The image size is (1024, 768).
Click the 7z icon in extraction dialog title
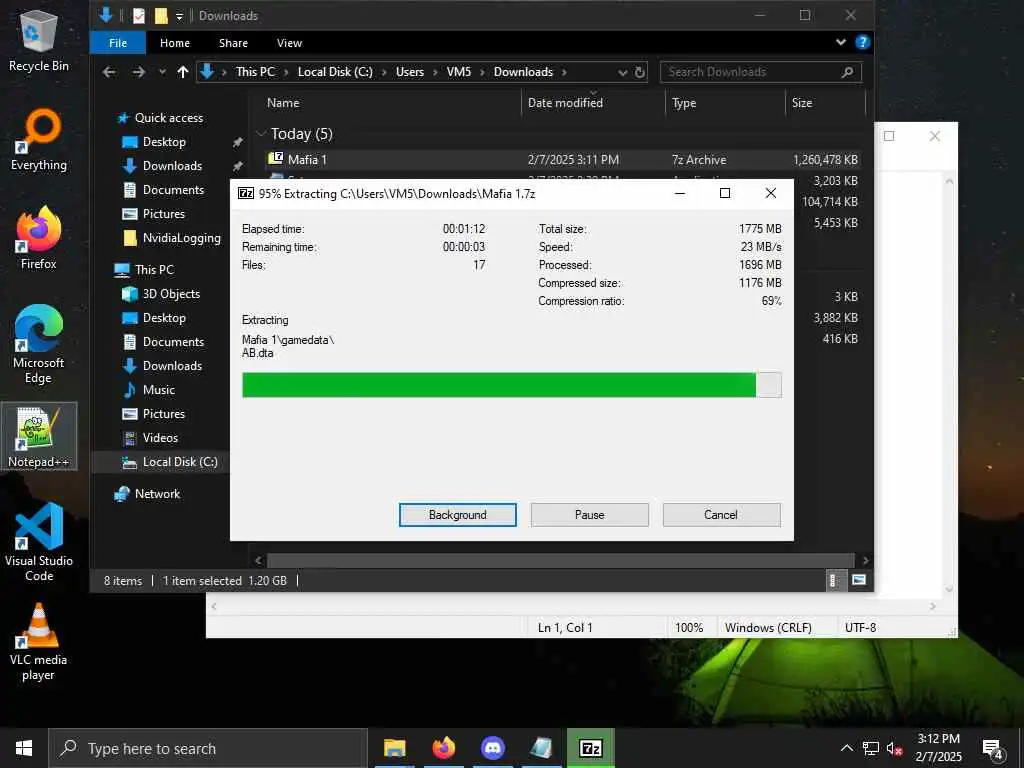(246, 193)
